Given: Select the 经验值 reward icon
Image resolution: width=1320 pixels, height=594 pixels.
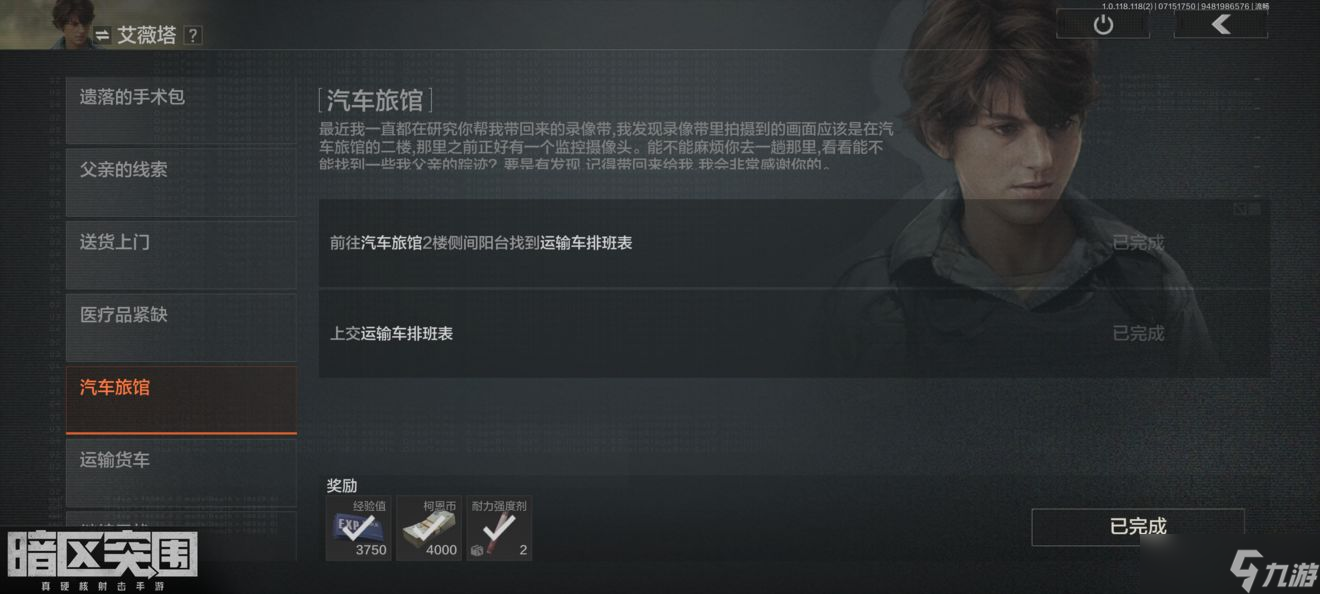Looking at the screenshot, I should [359, 528].
